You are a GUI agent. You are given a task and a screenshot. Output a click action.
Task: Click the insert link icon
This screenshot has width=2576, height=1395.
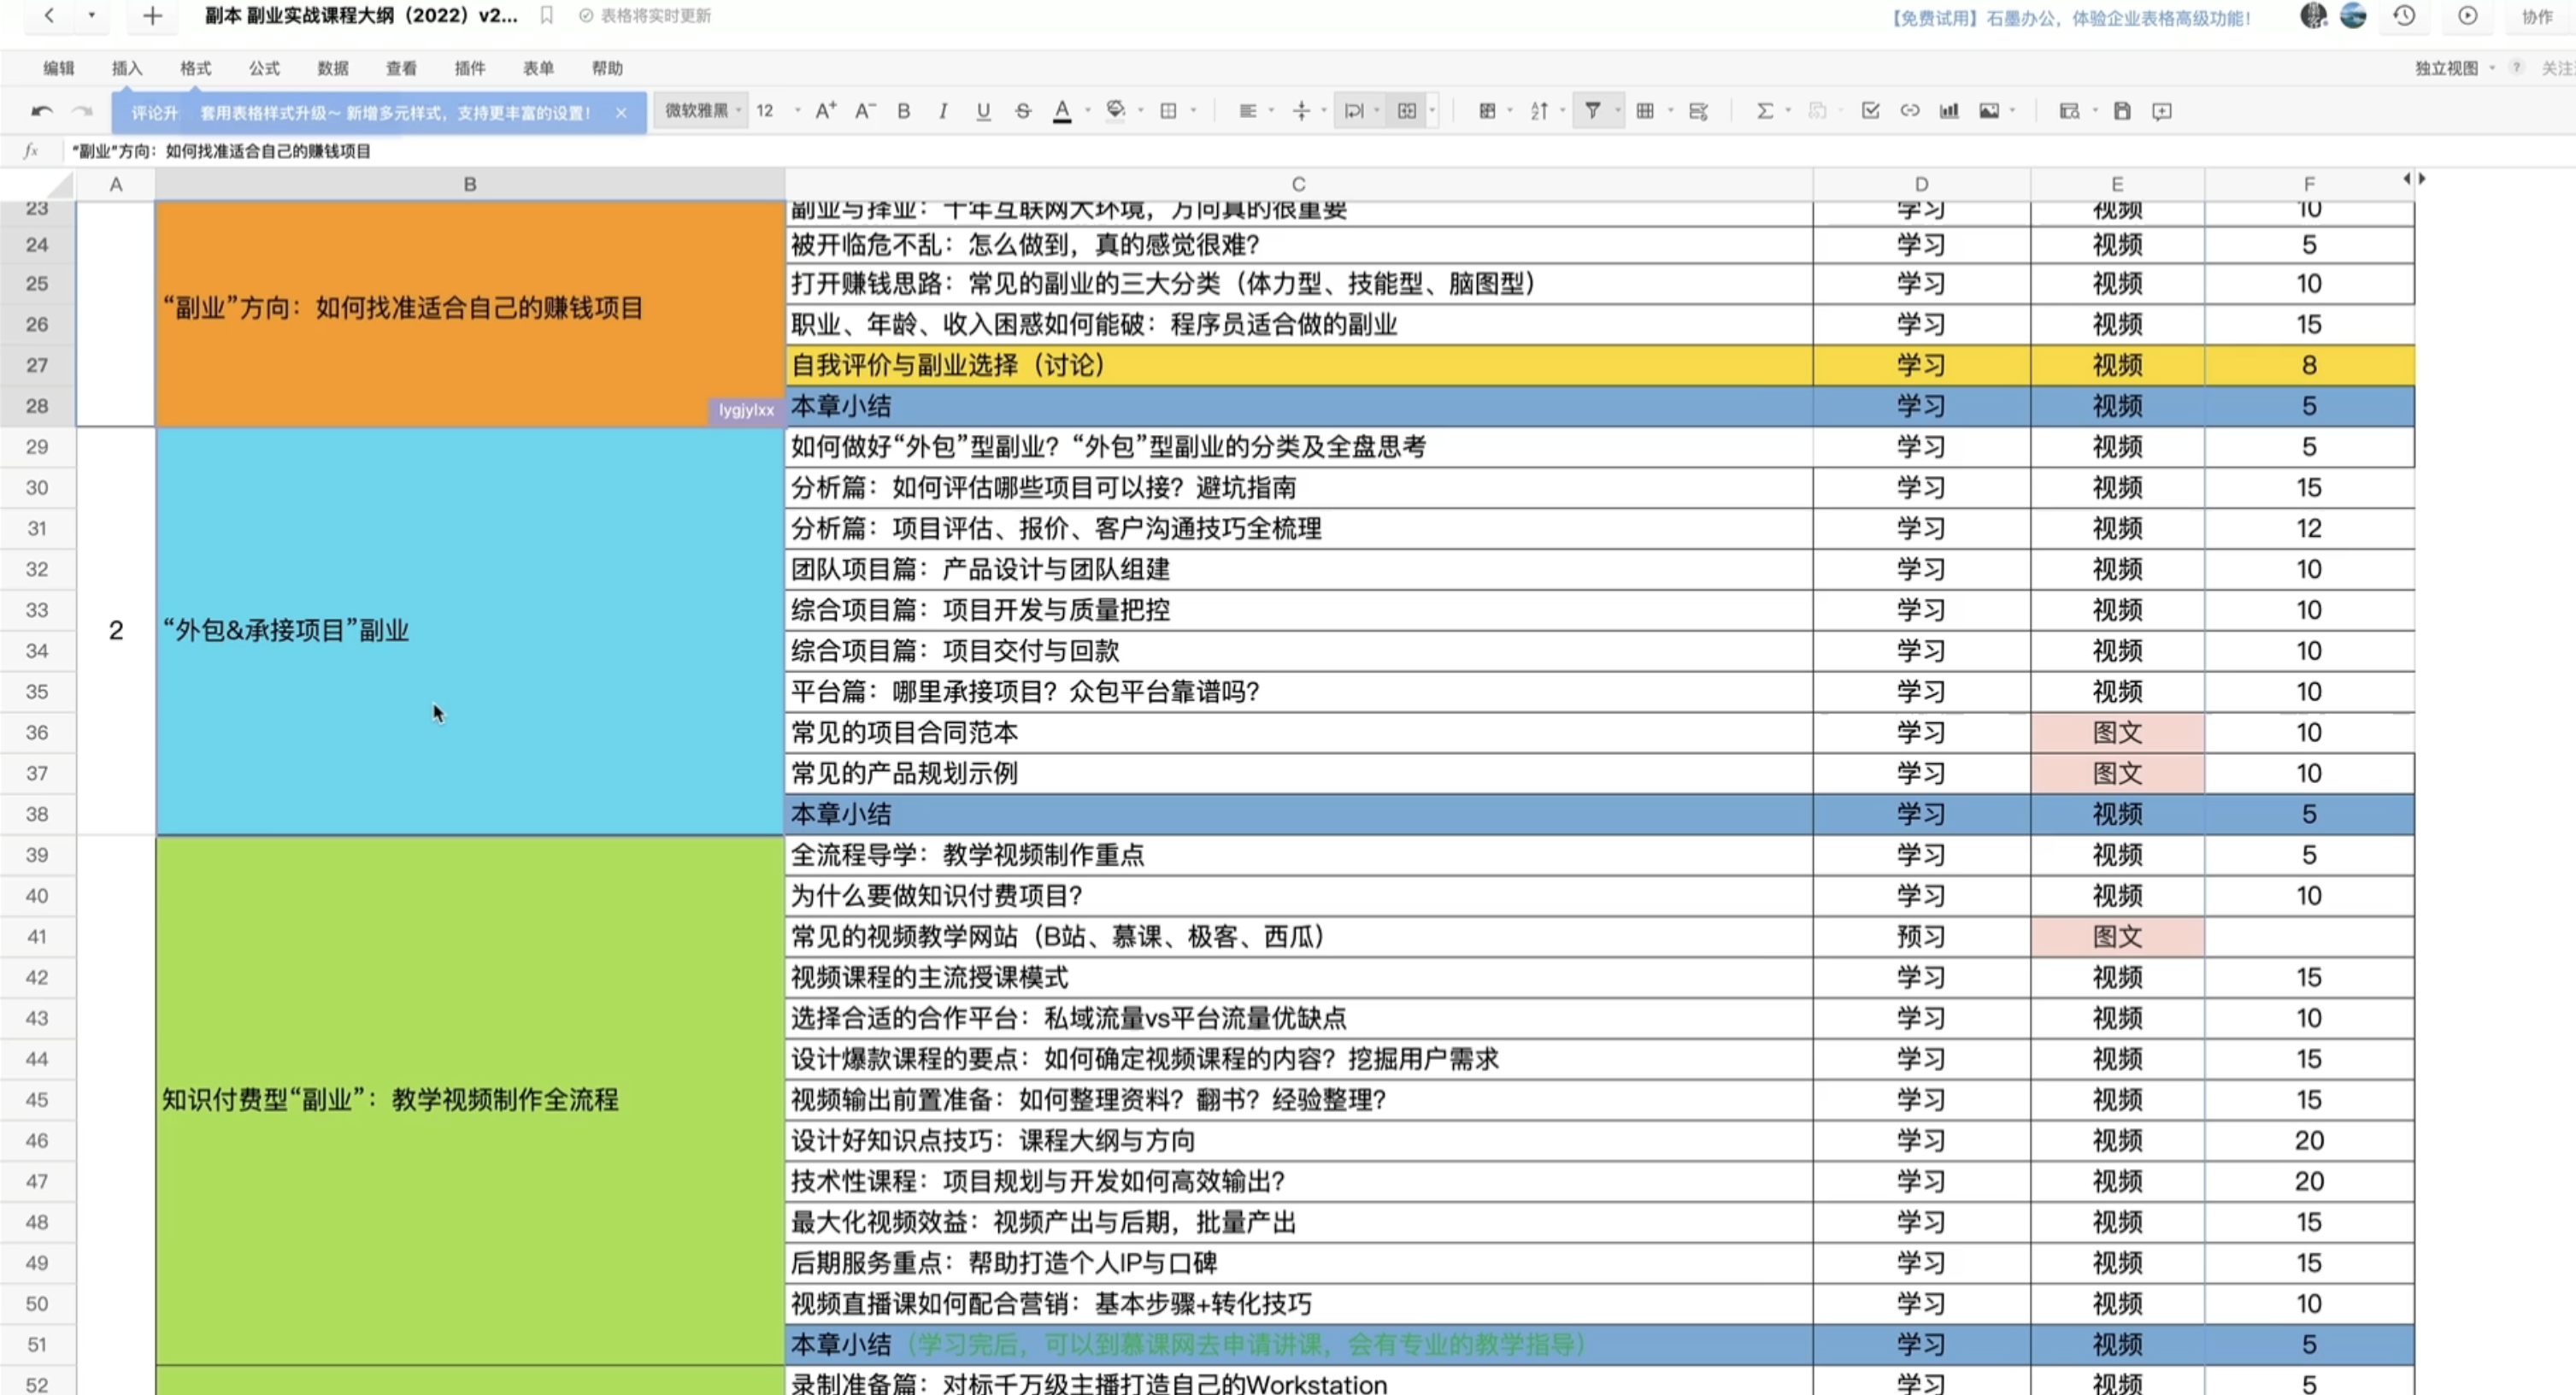(1910, 111)
